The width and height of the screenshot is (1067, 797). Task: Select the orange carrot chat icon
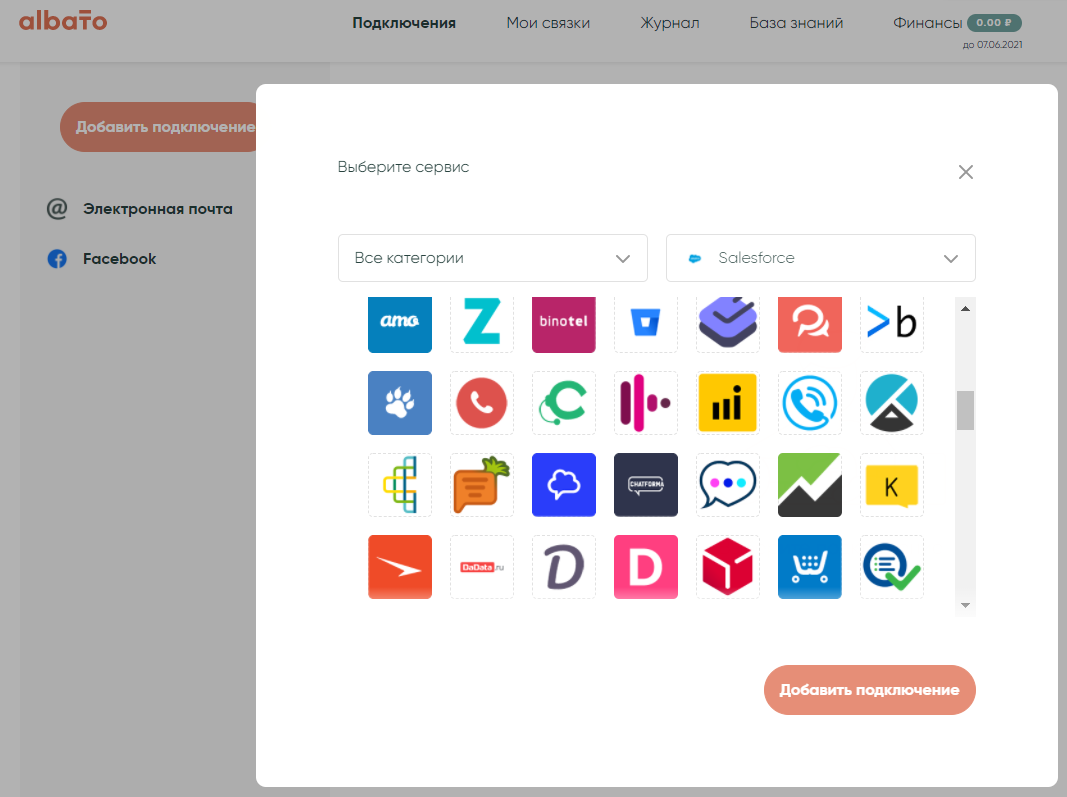[x=482, y=485]
